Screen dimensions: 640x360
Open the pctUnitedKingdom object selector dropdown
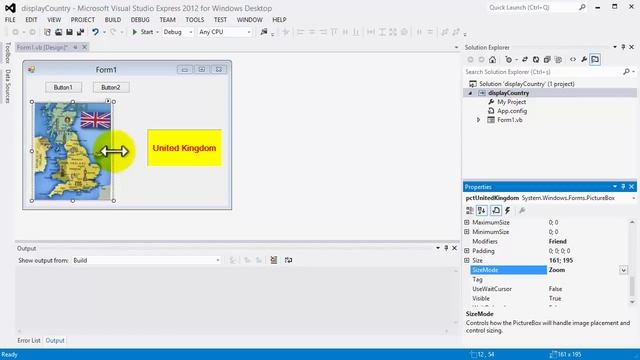coord(633,198)
